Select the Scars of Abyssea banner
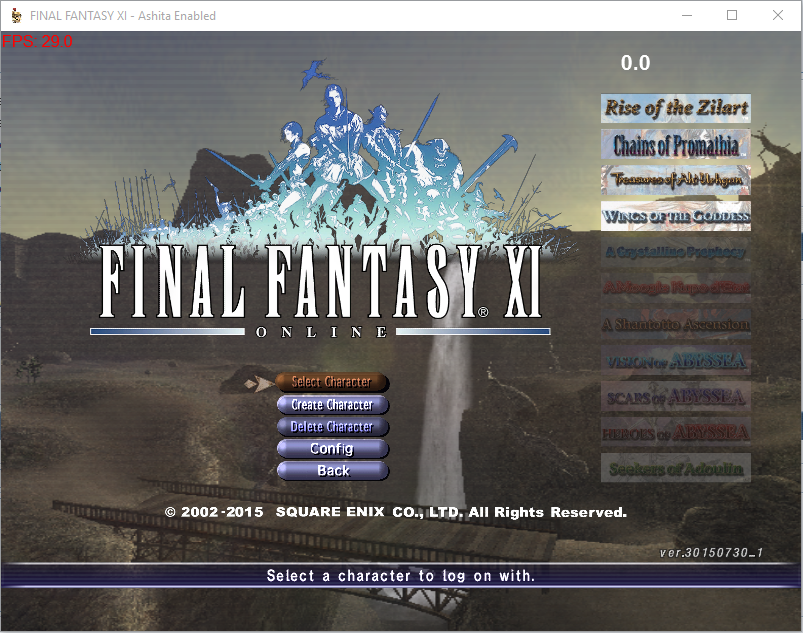 click(676, 396)
